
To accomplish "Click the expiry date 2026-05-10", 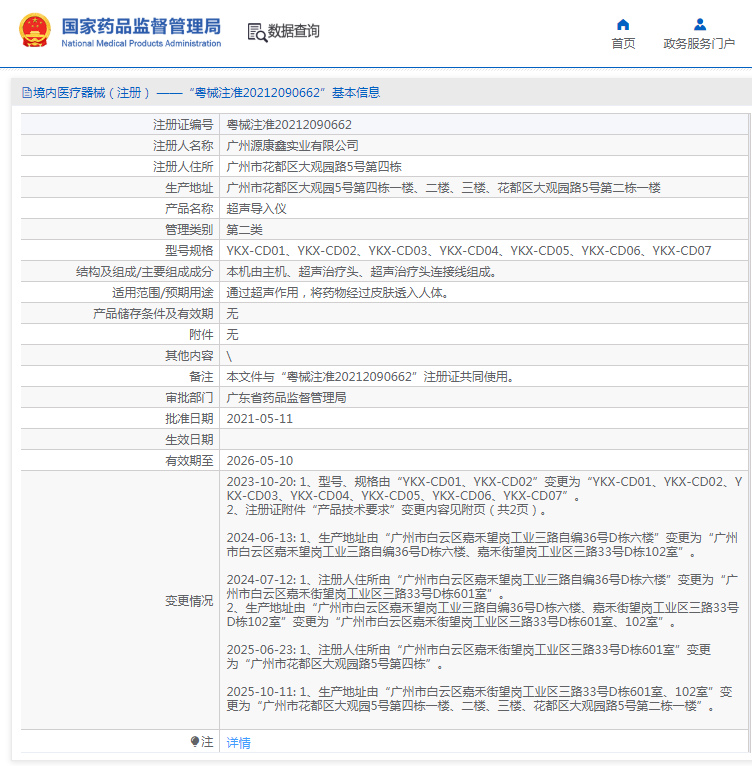I will (260, 461).
